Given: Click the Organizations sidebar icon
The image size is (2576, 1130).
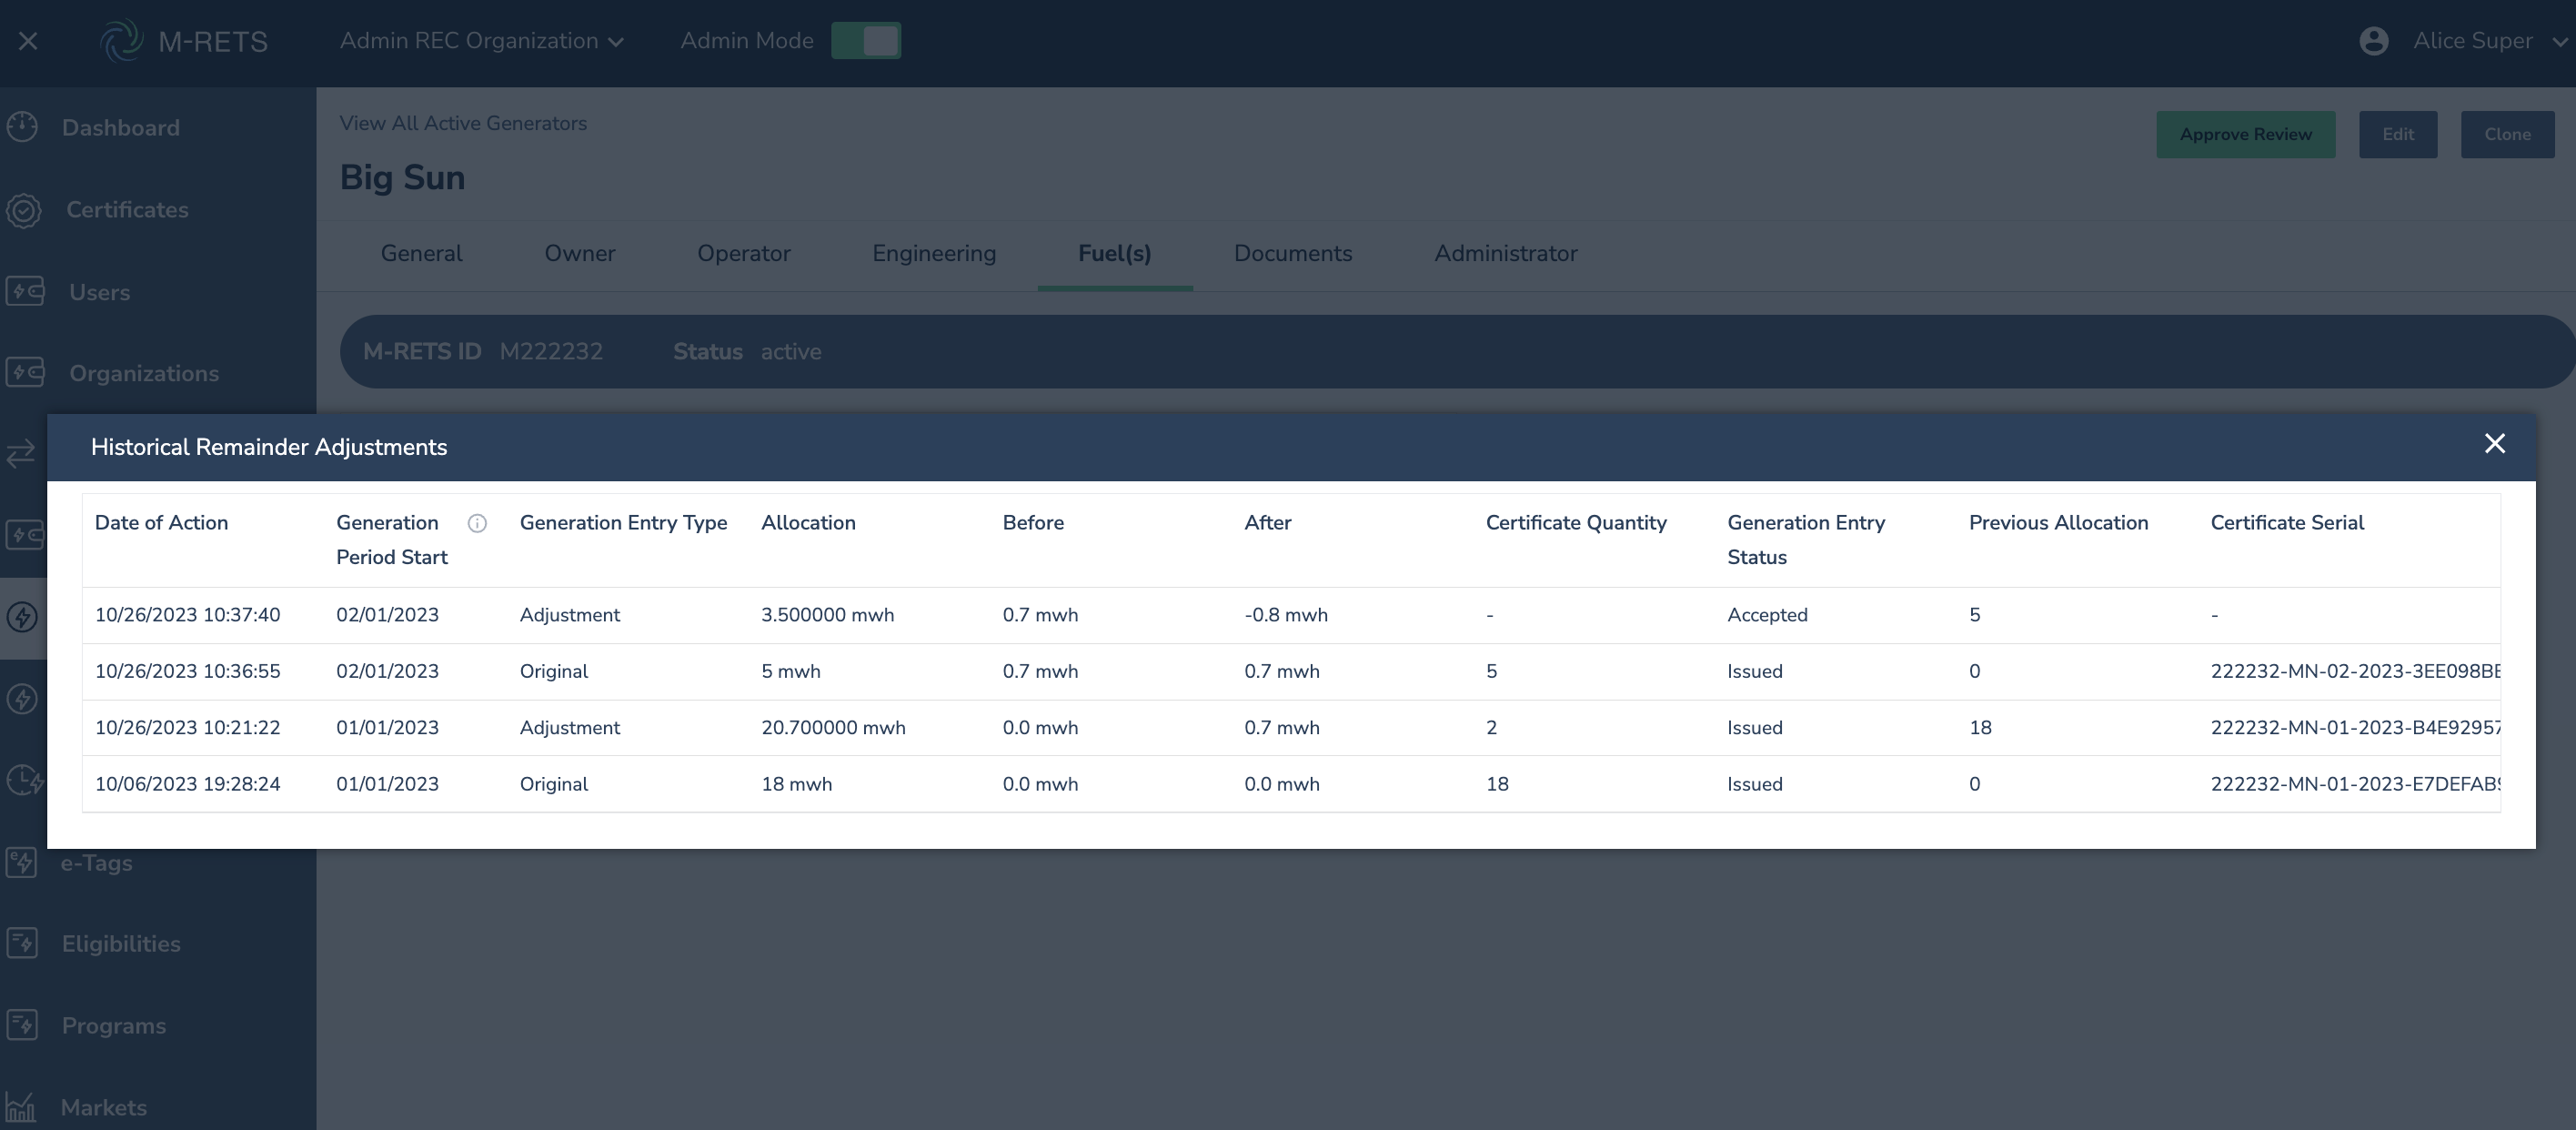Looking at the screenshot, I should [x=25, y=373].
